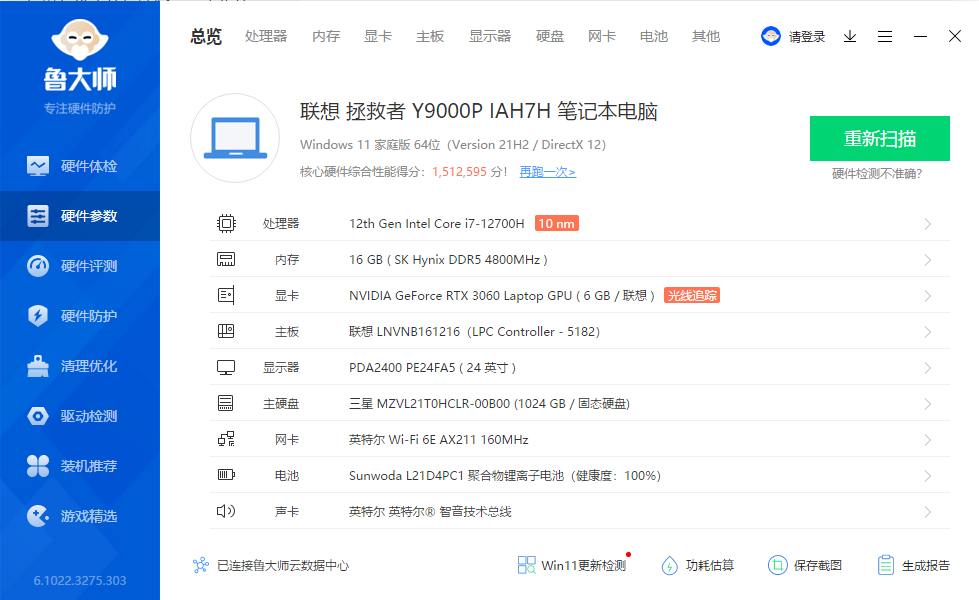Screen dimensions: 979x600
Task: Click the 硬件防护 shield icon
Action: tap(38, 316)
